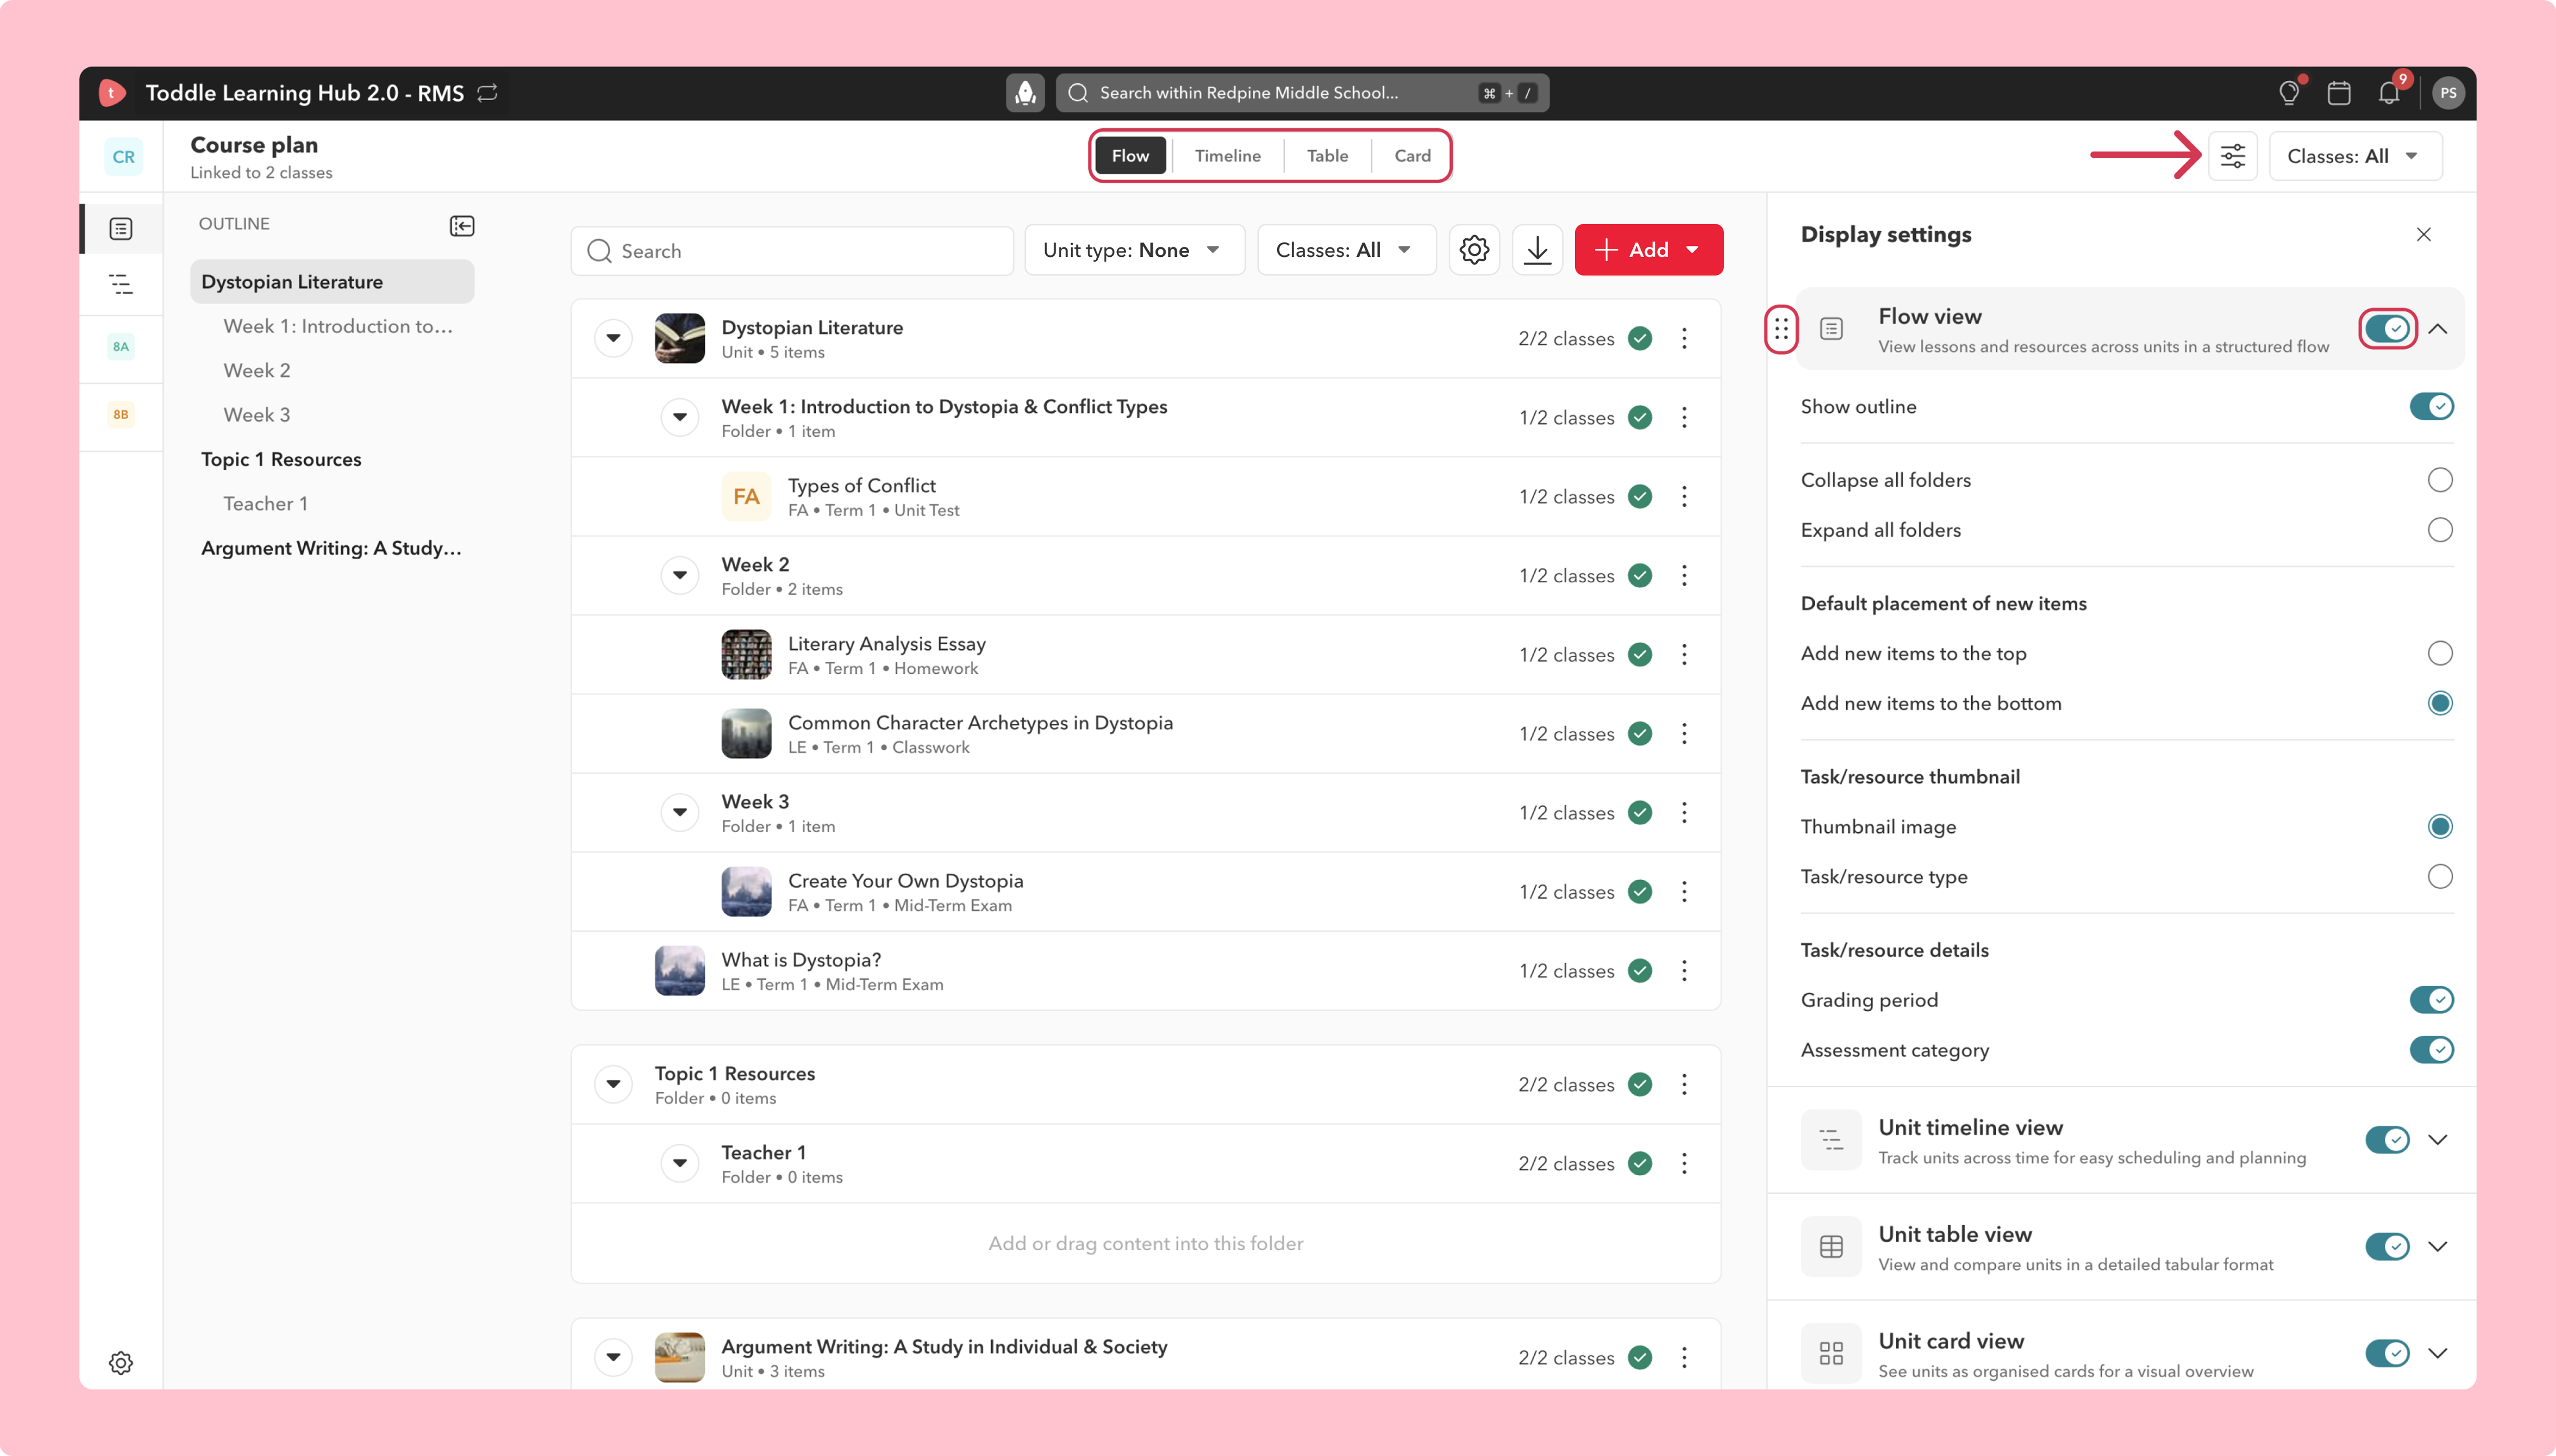Select the flow view sidebar icon
This screenshot has height=1456, width=2556.
click(121, 229)
